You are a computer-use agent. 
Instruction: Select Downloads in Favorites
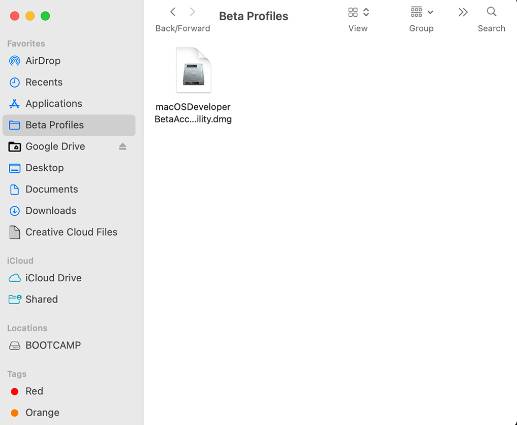51,211
